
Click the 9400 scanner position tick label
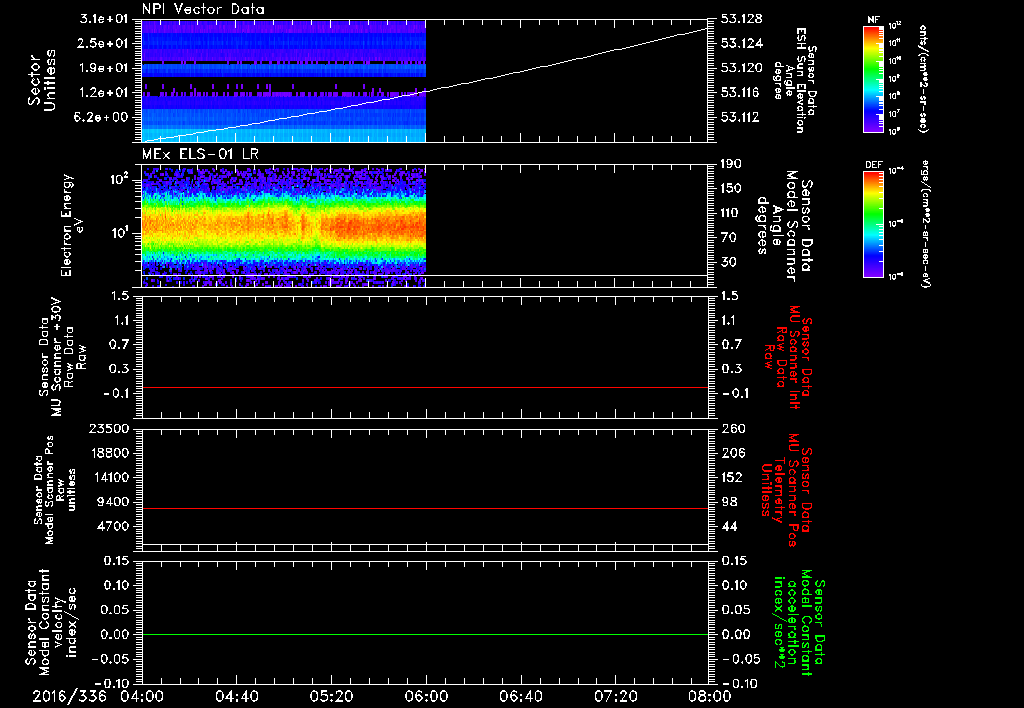click(x=112, y=502)
